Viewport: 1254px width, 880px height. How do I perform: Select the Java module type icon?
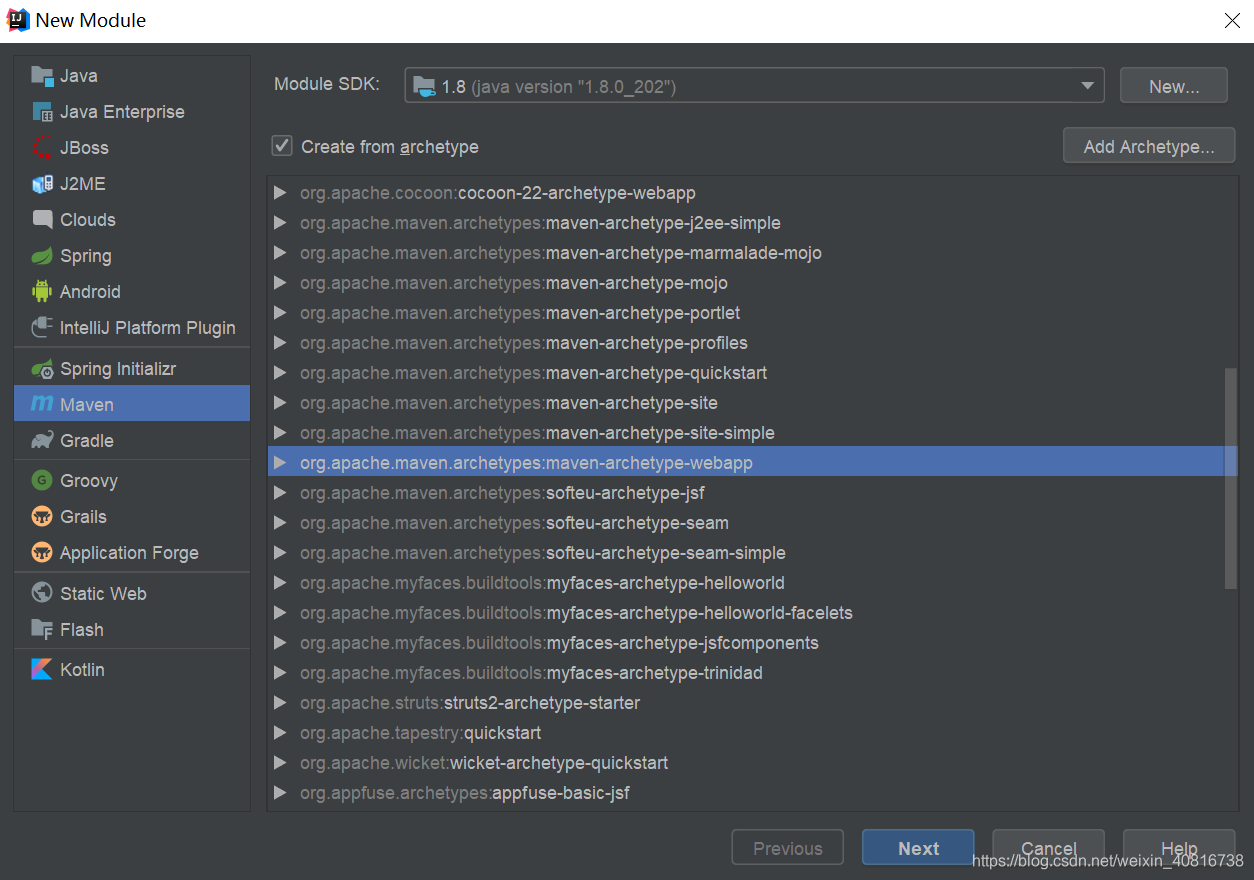coord(42,76)
